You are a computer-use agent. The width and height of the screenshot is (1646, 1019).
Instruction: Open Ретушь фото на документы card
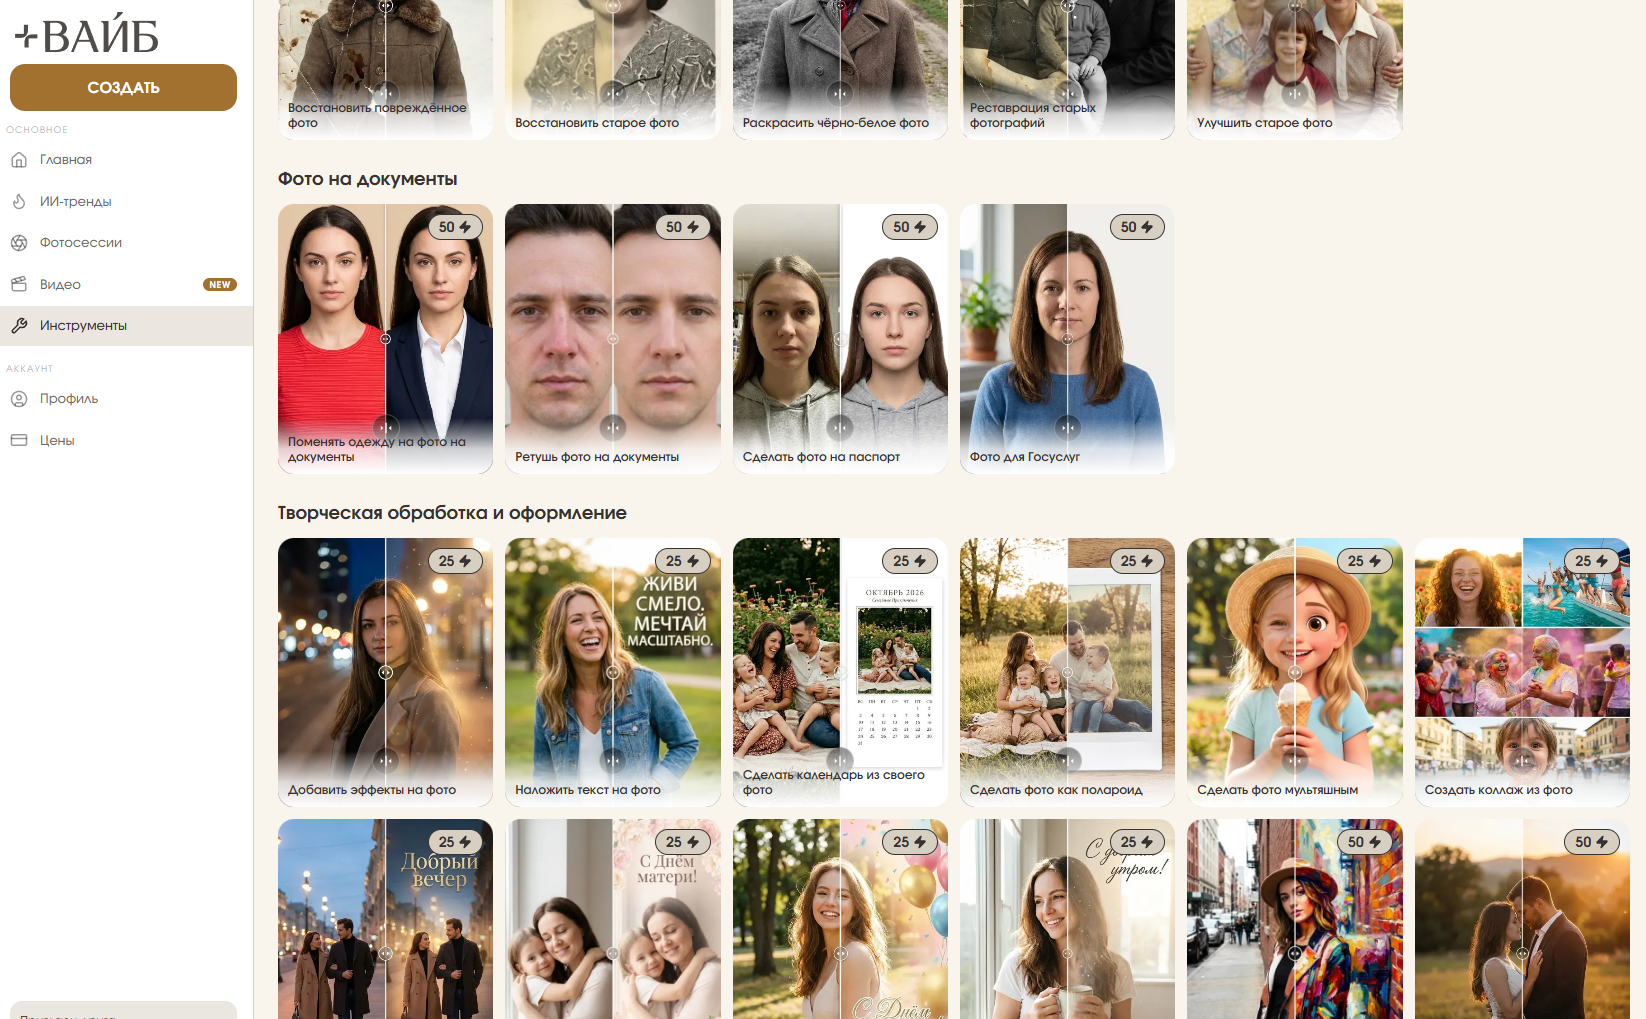pos(613,339)
